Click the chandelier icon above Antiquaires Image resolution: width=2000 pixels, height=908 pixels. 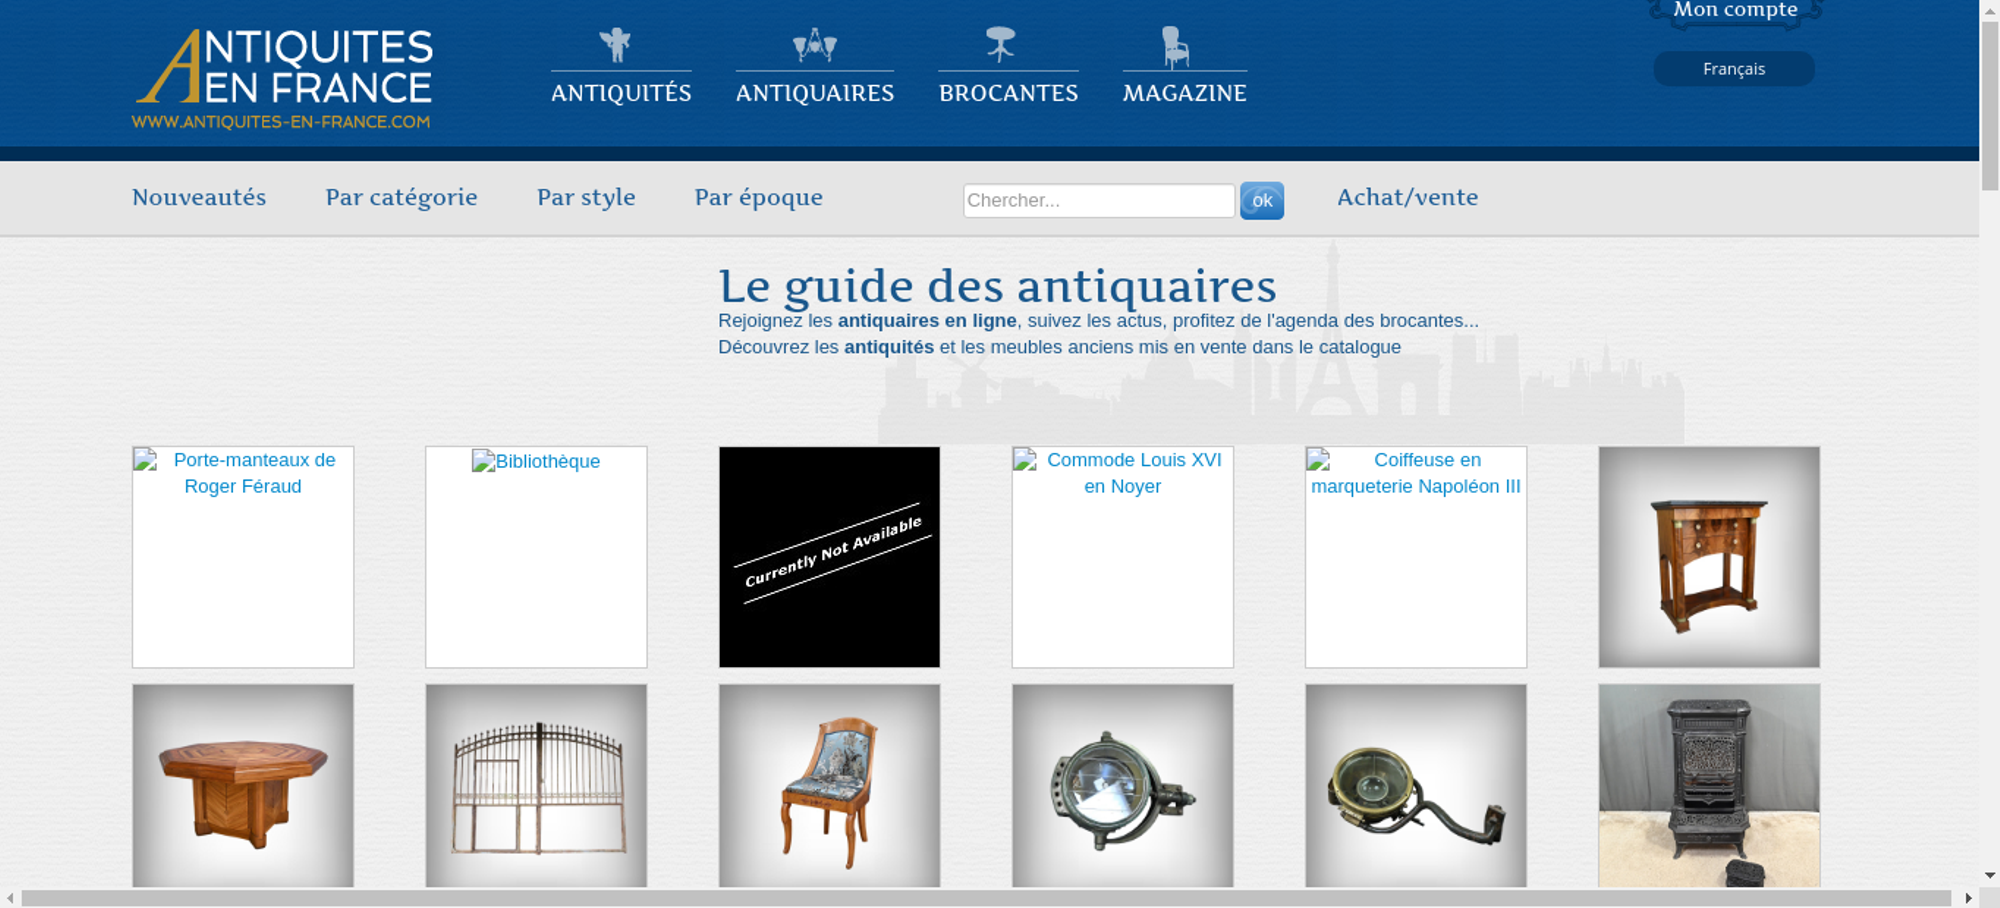pos(814,45)
